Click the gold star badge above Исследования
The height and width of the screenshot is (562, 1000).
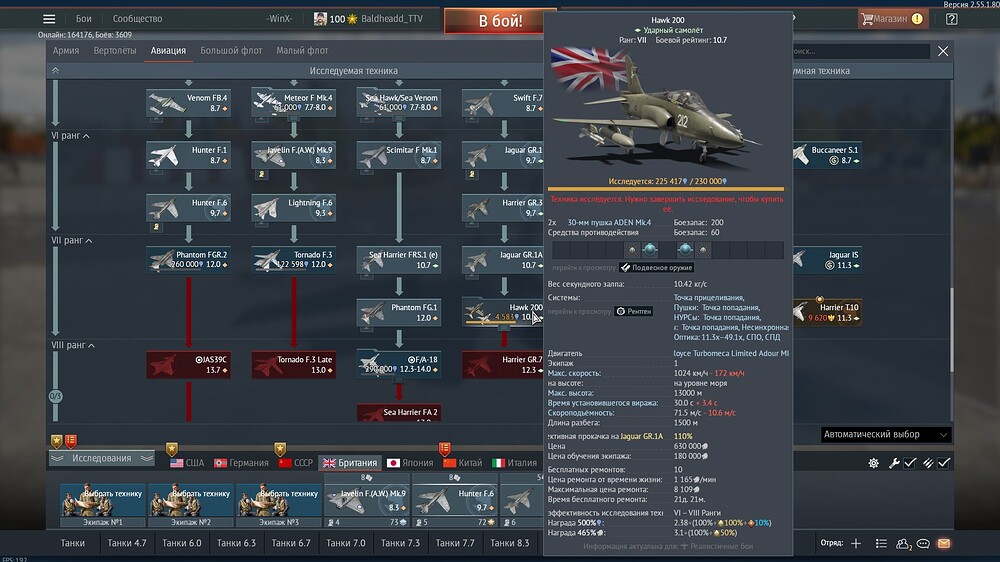(57, 441)
